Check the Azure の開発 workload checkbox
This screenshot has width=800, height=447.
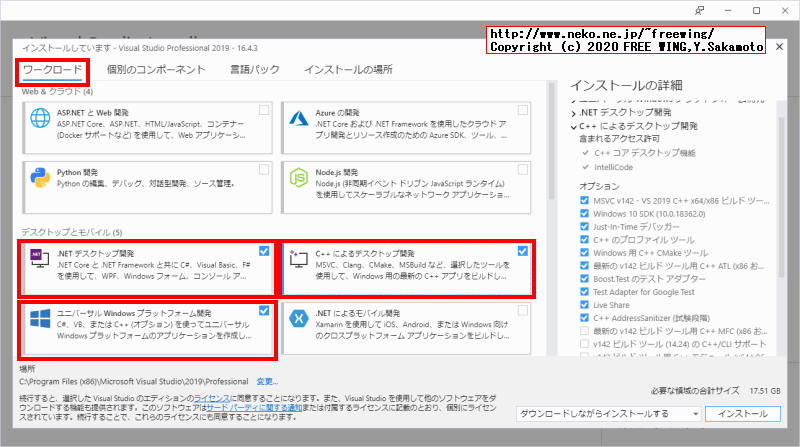pos(522,110)
